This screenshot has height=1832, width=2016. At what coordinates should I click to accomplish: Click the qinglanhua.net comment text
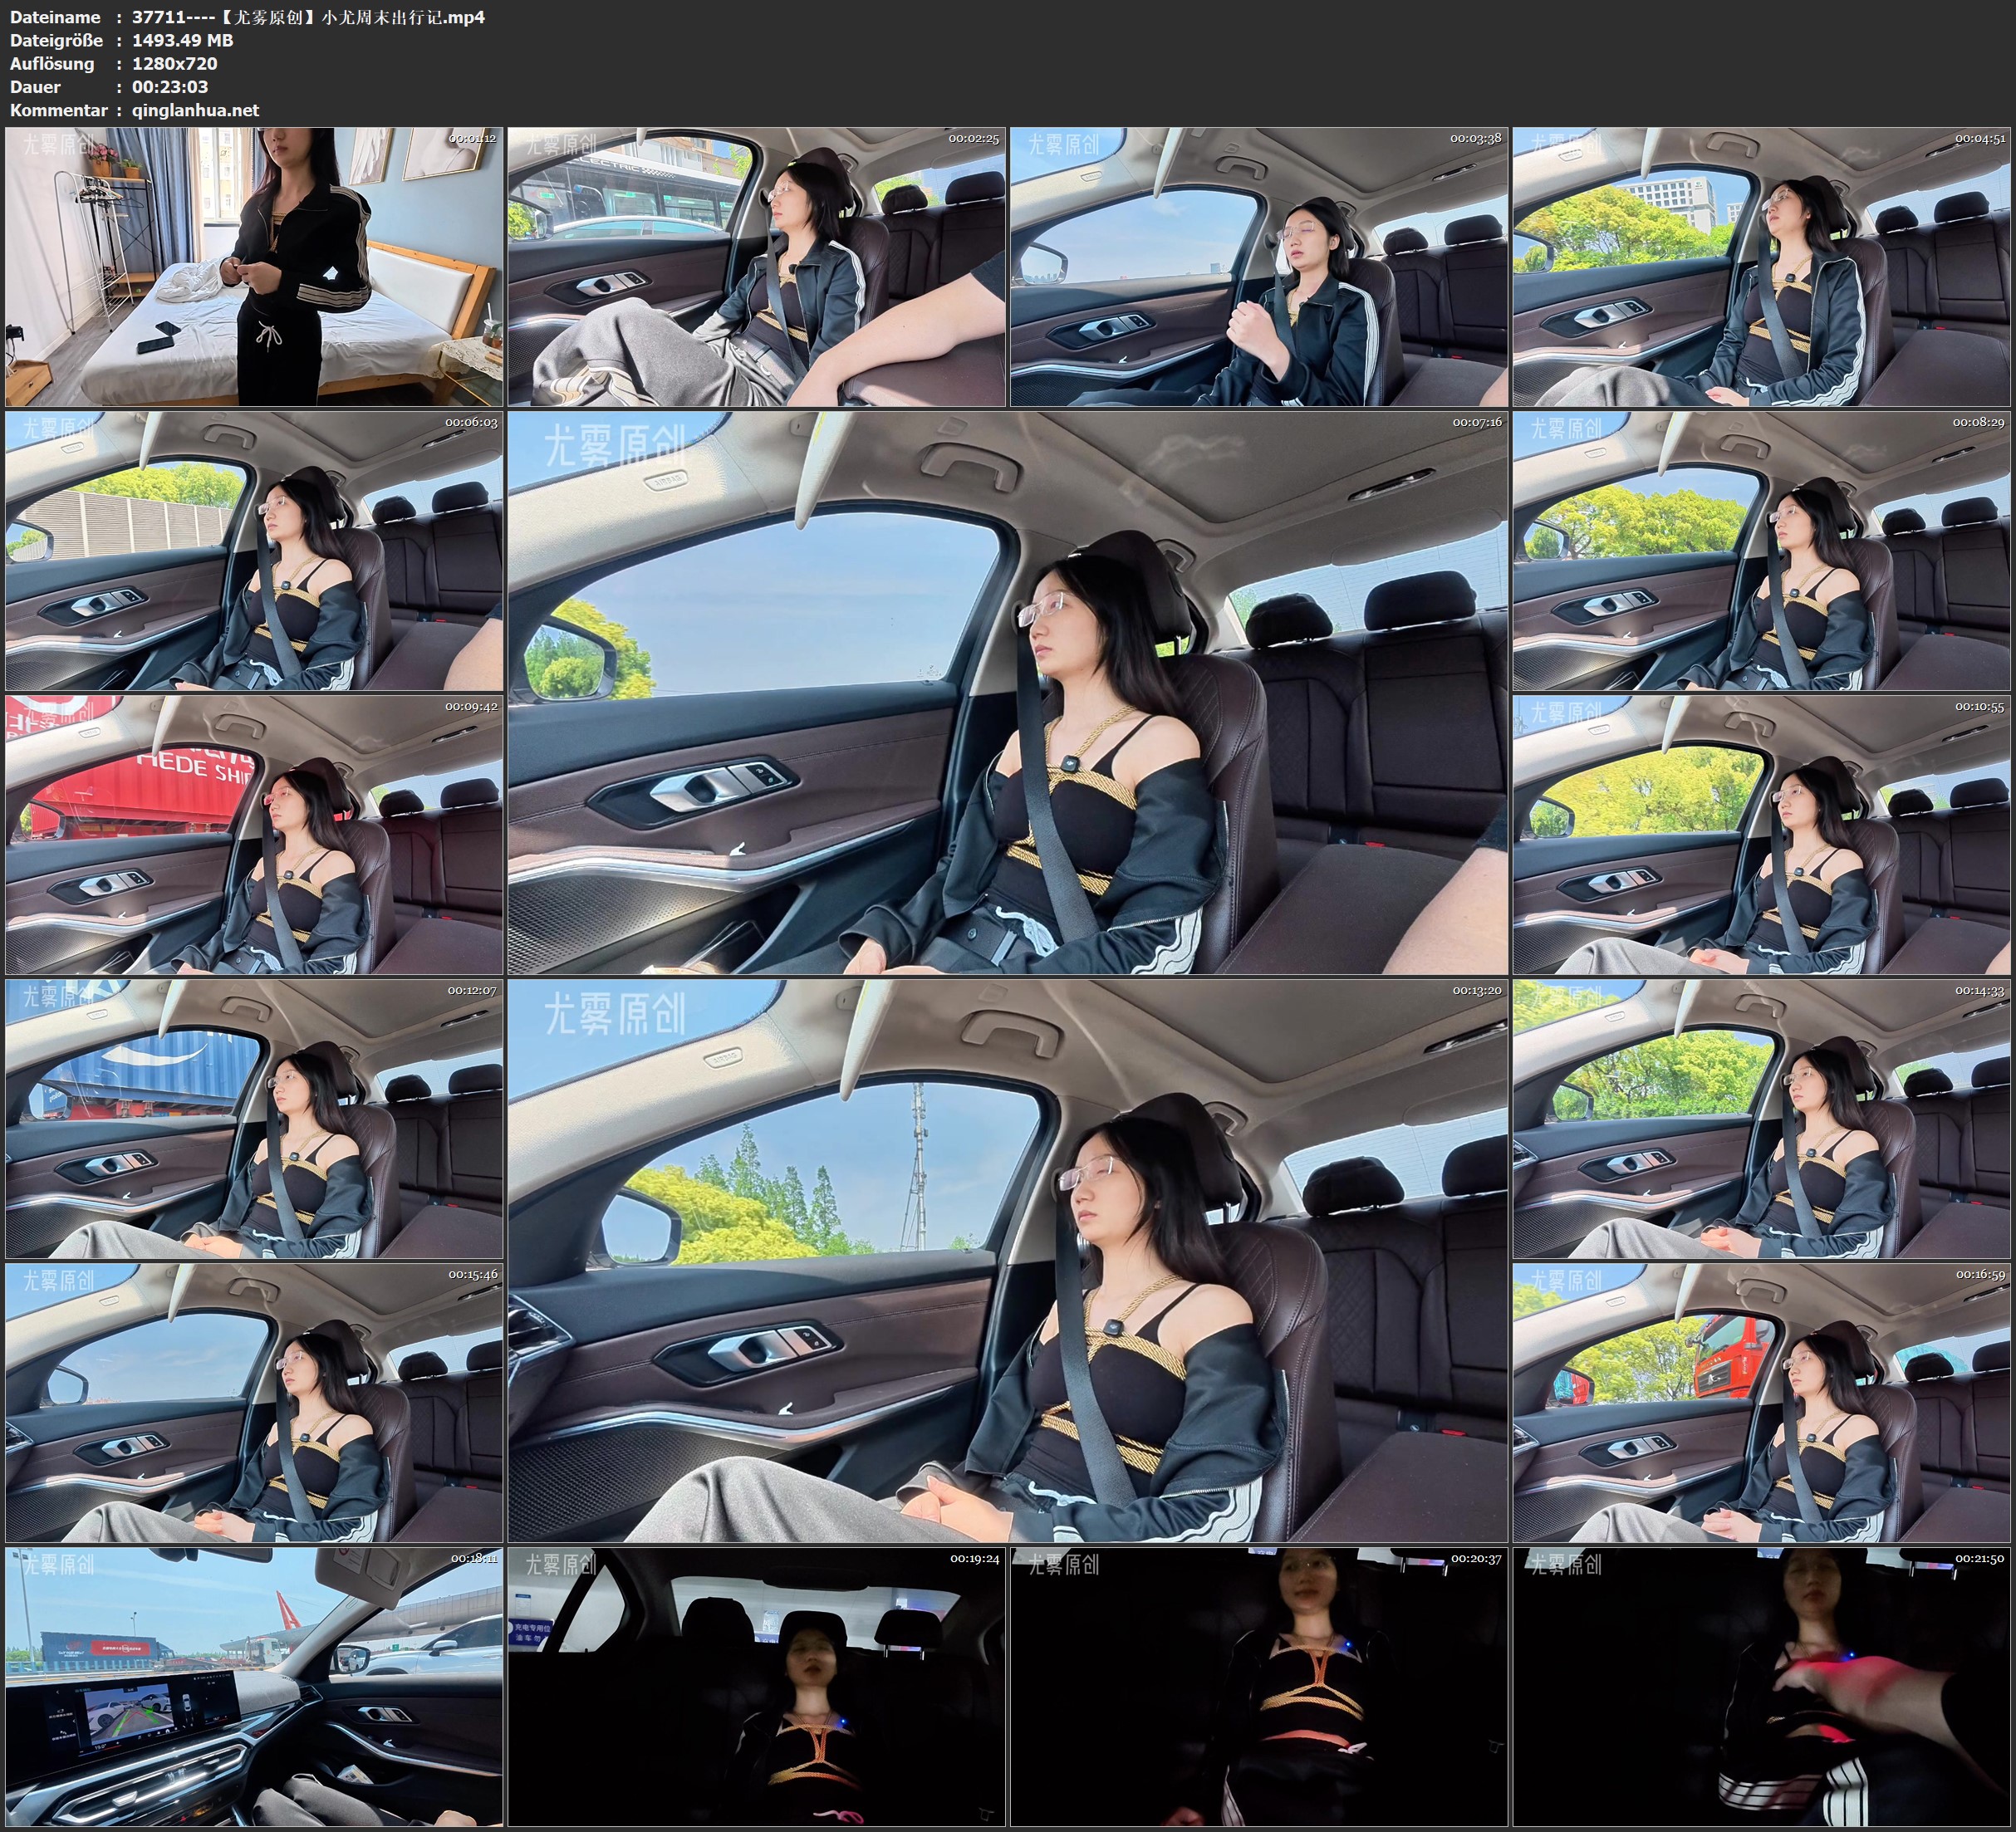[195, 110]
